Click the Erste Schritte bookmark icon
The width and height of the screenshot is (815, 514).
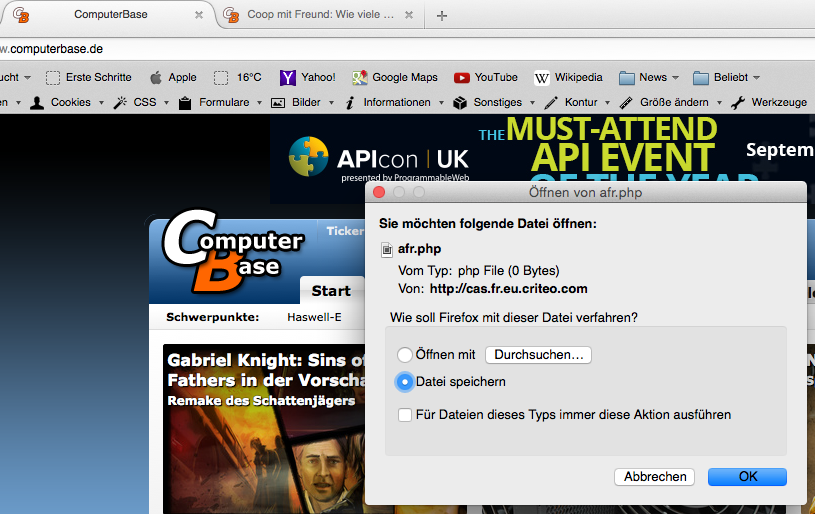[x=53, y=78]
